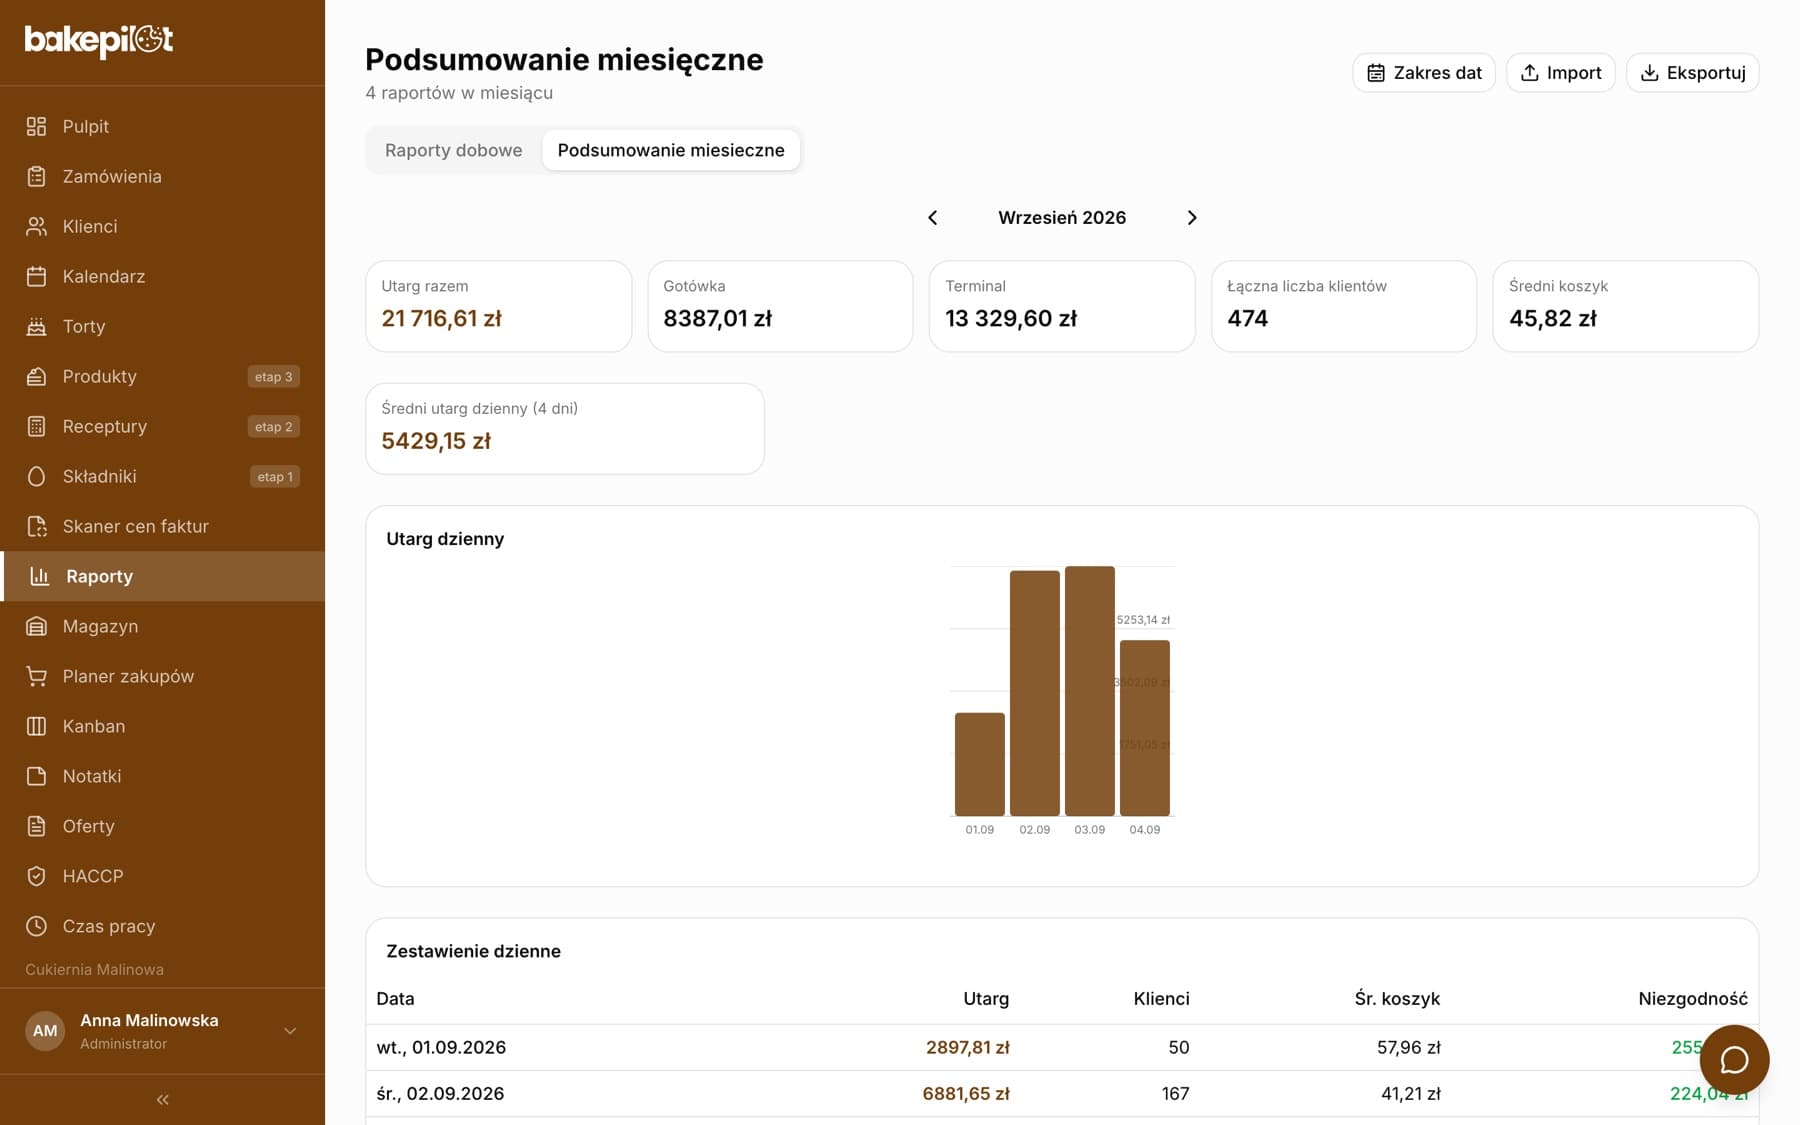This screenshot has height=1125, width=1800.
Task: Click row śr., 02.09.2026
Action: pos(1062,1094)
